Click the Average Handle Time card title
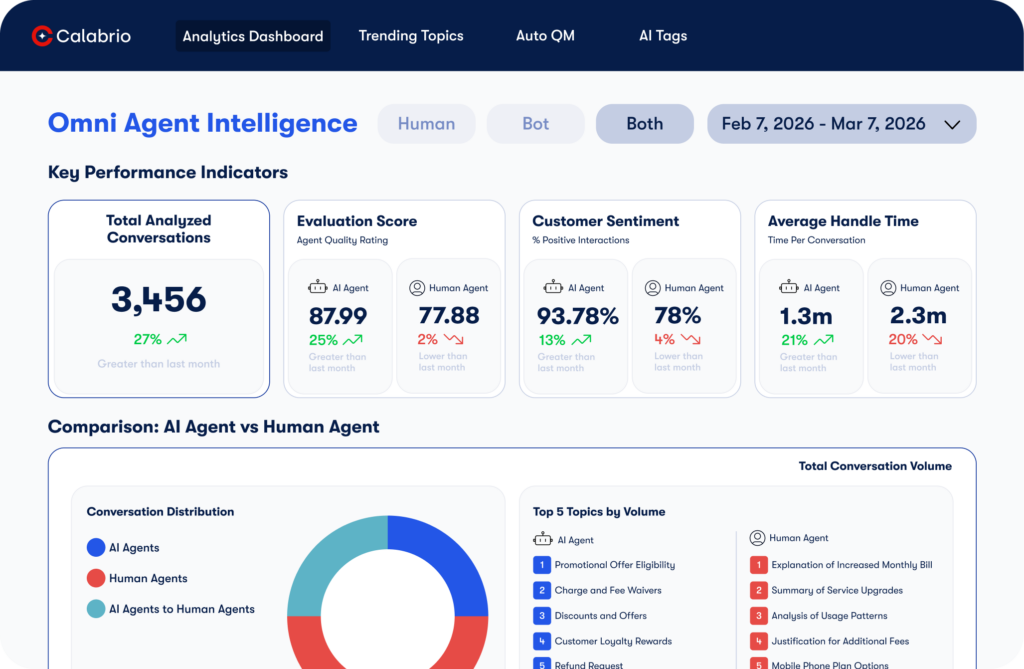Screen dimensions: 1024x669 pyautogui.click(x=843, y=221)
